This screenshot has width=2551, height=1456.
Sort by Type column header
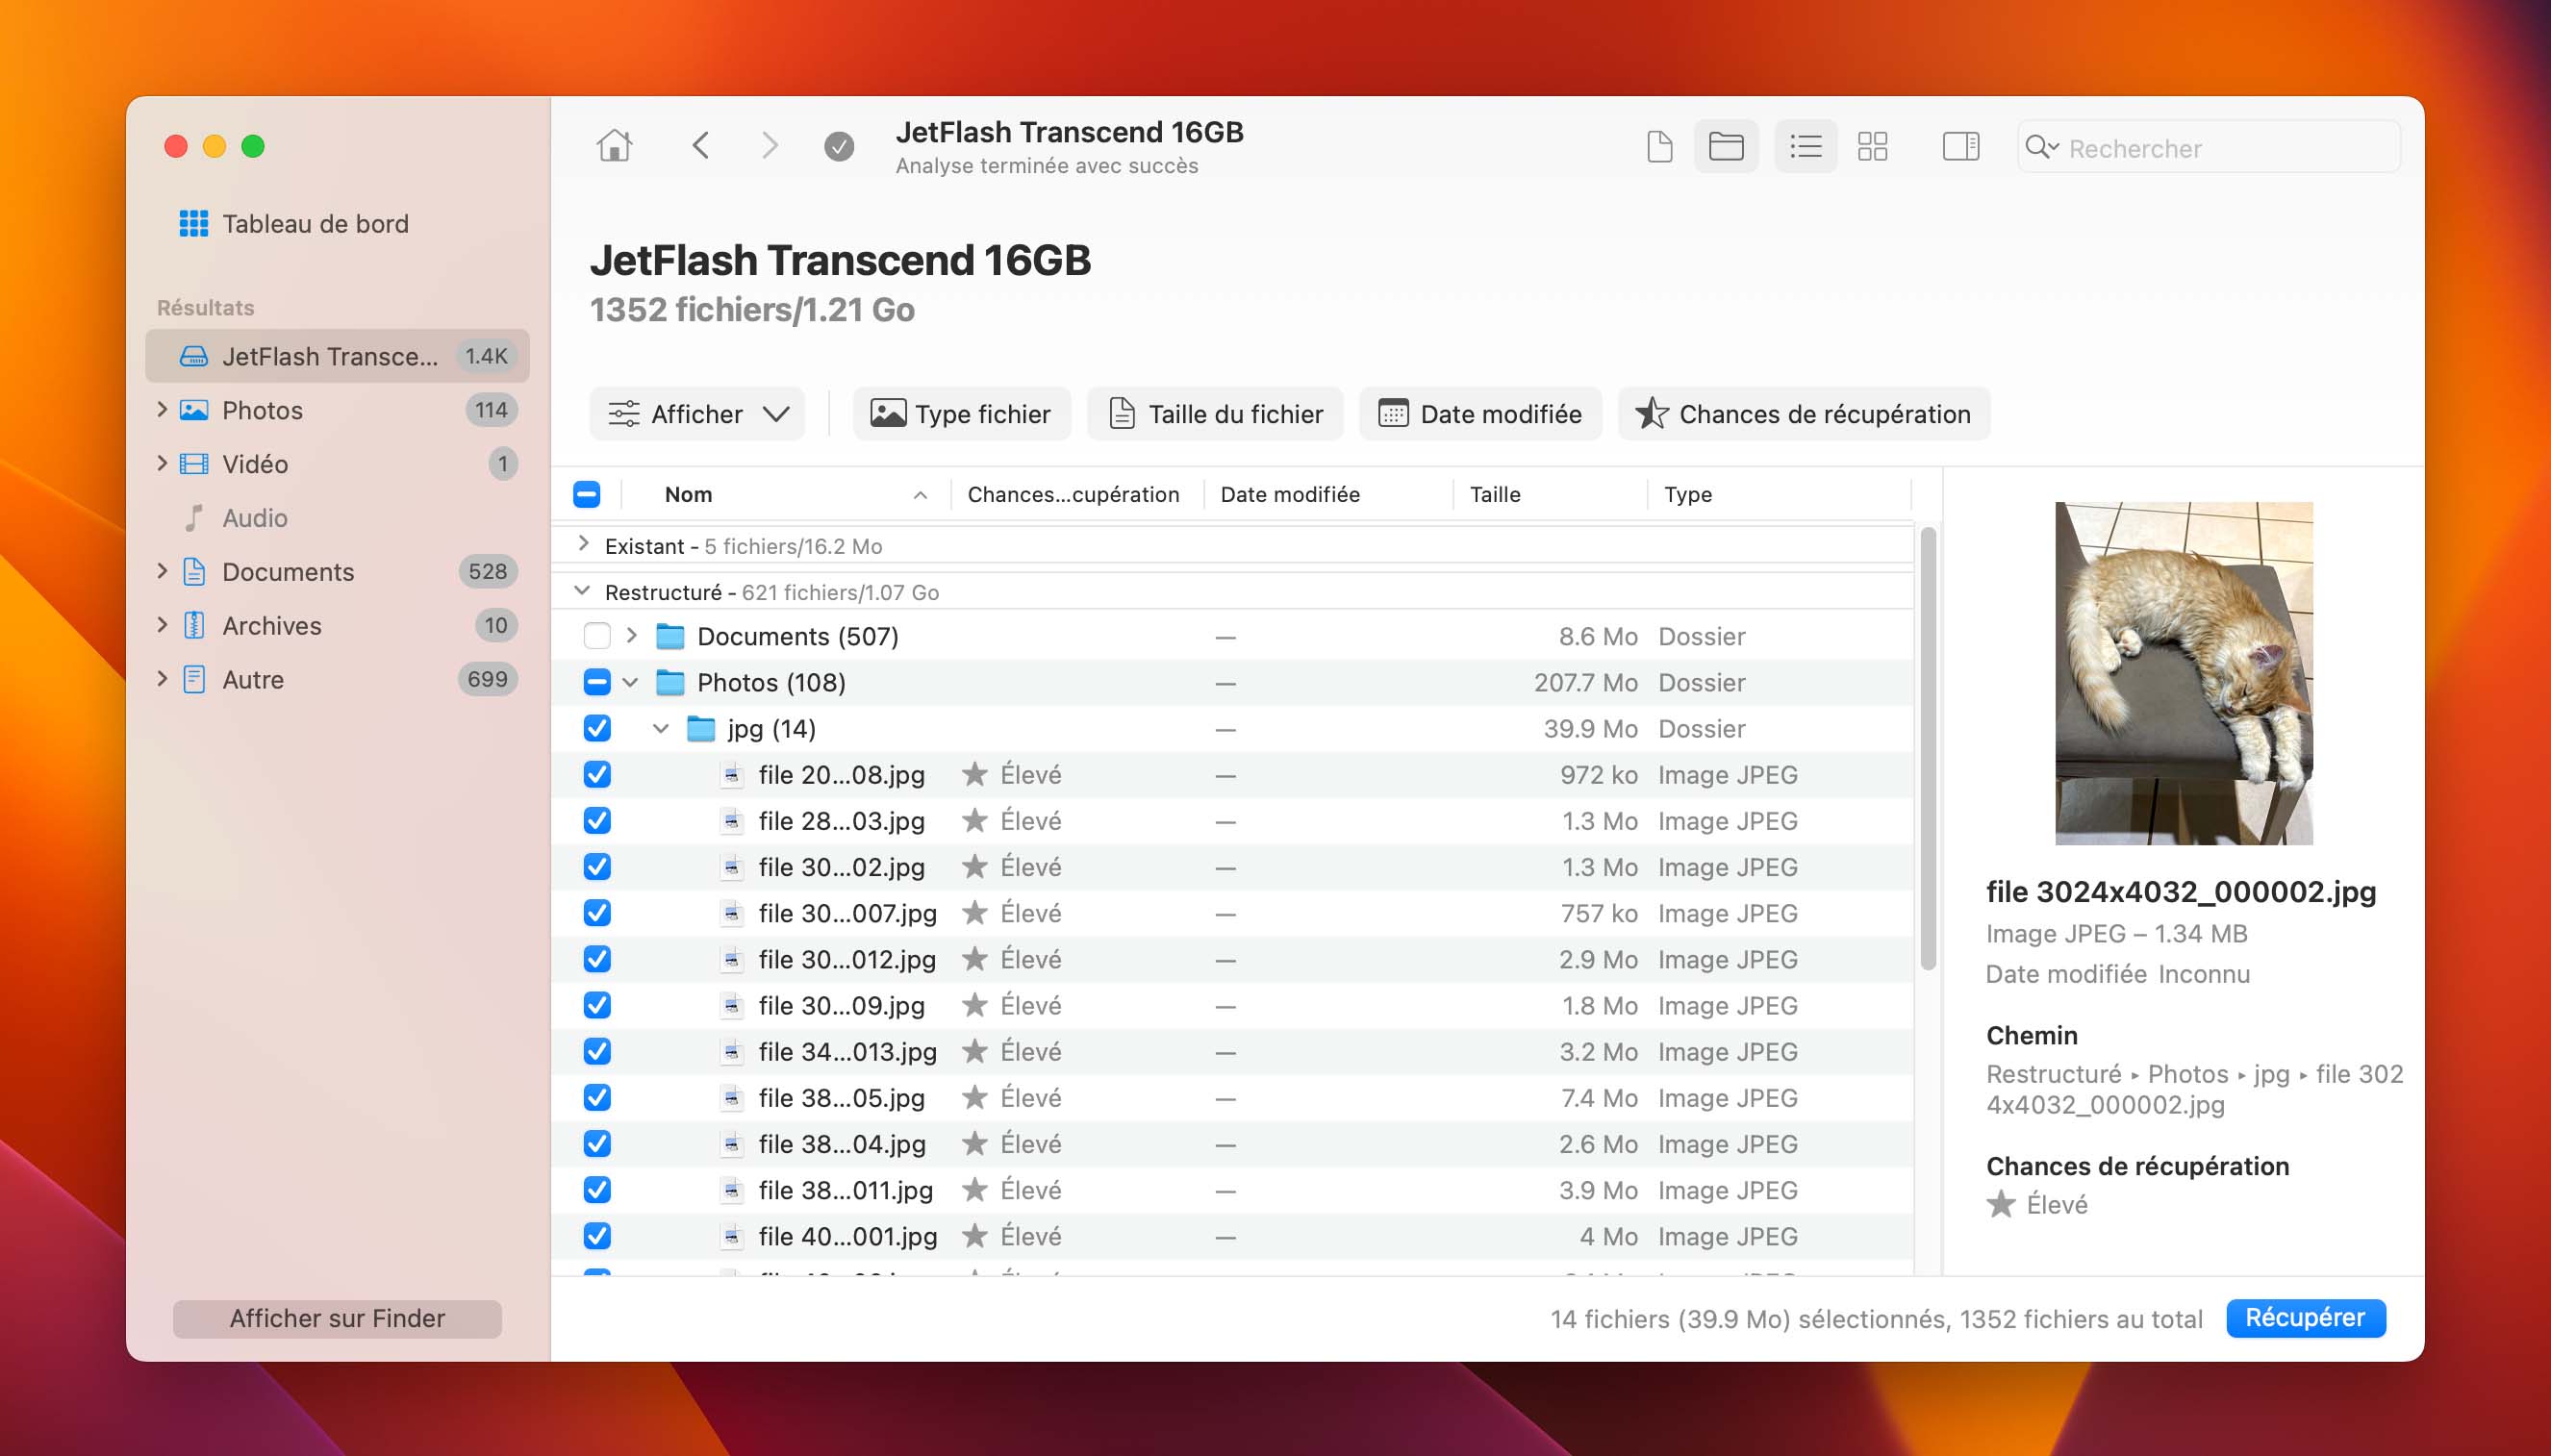1778,494
